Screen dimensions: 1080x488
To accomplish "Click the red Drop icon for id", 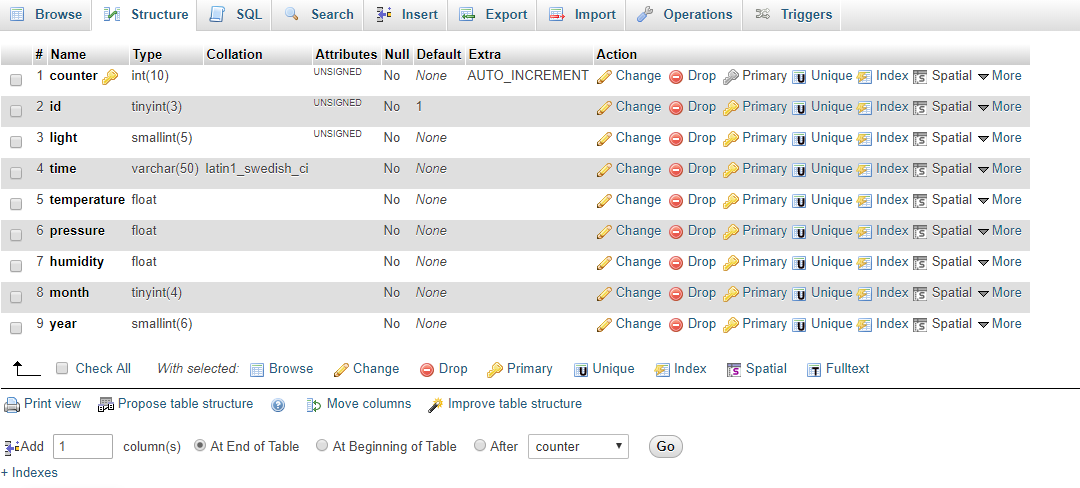I will (676, 108).
